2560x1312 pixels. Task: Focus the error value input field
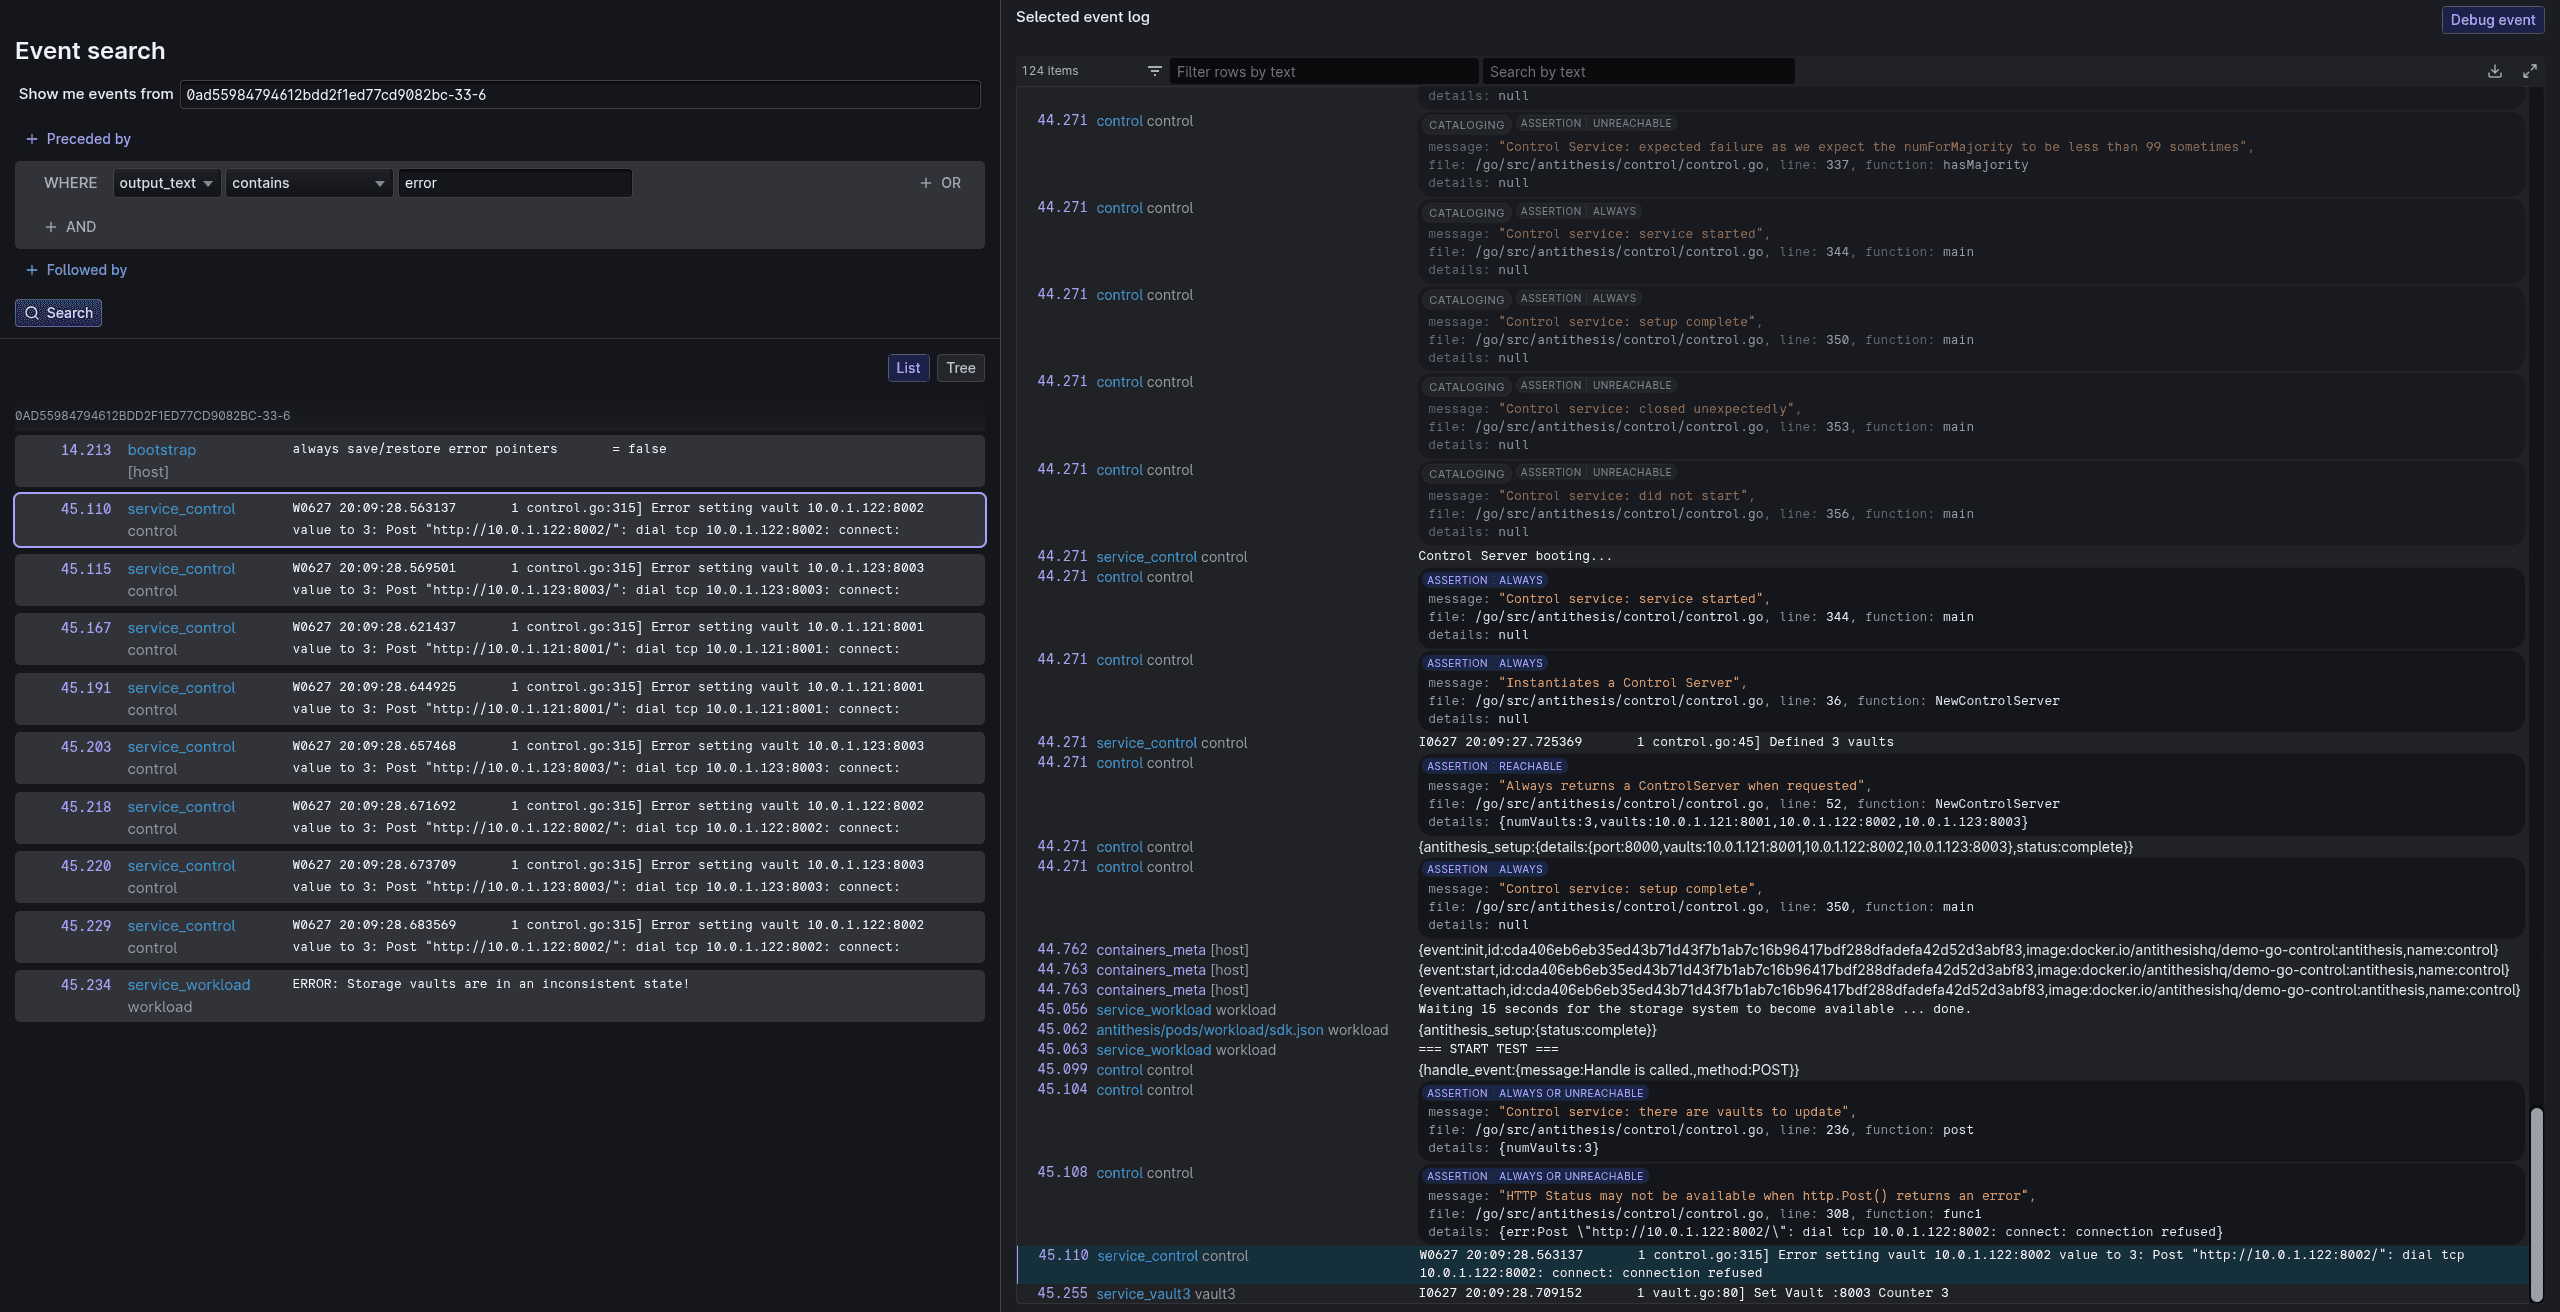click(515, 183)
